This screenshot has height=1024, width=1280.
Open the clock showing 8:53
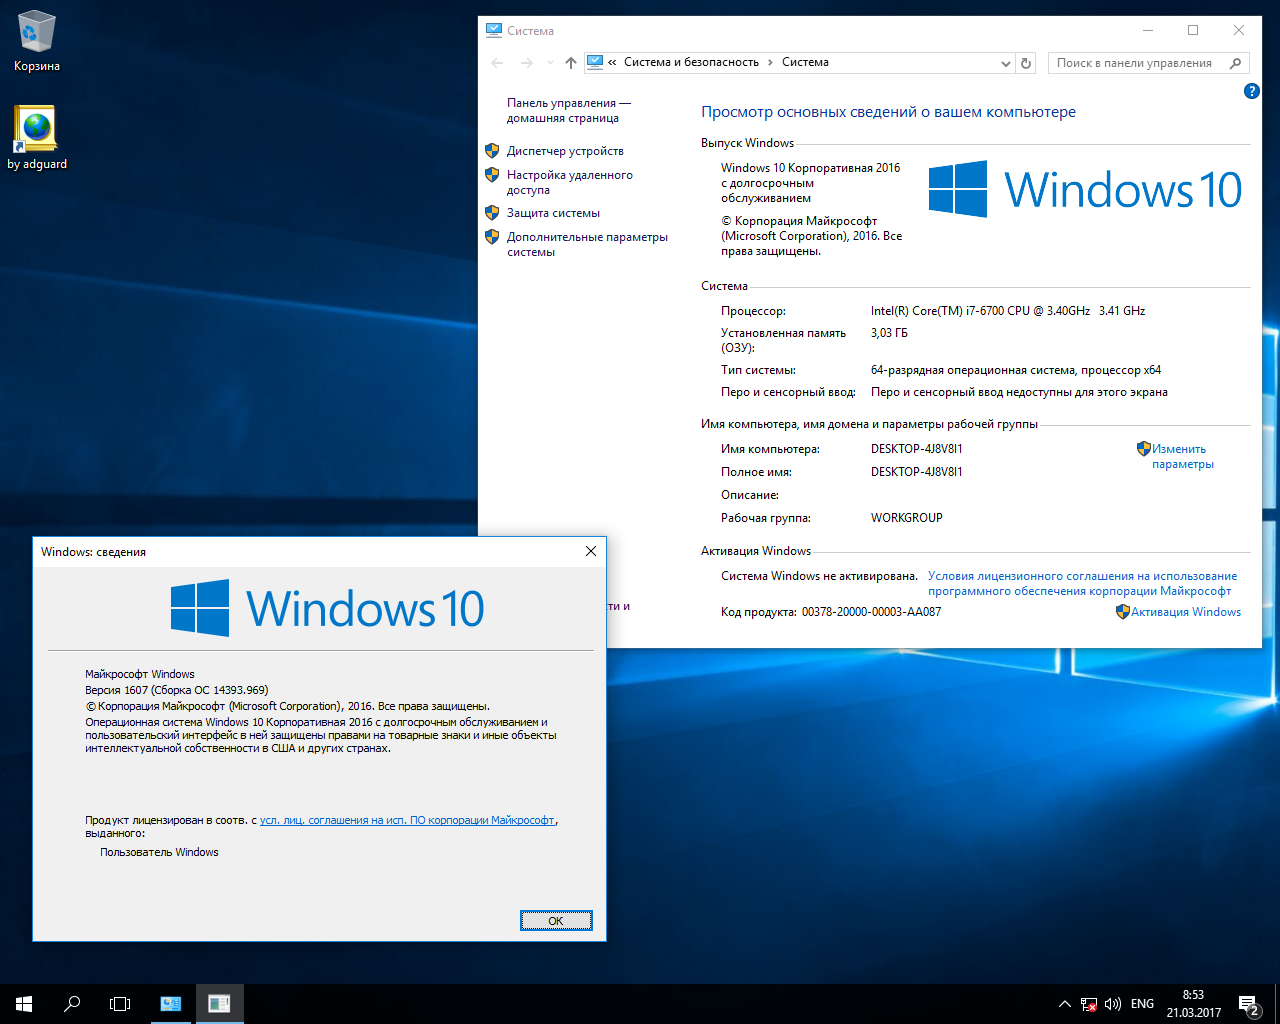(x=1193, y=1003)
